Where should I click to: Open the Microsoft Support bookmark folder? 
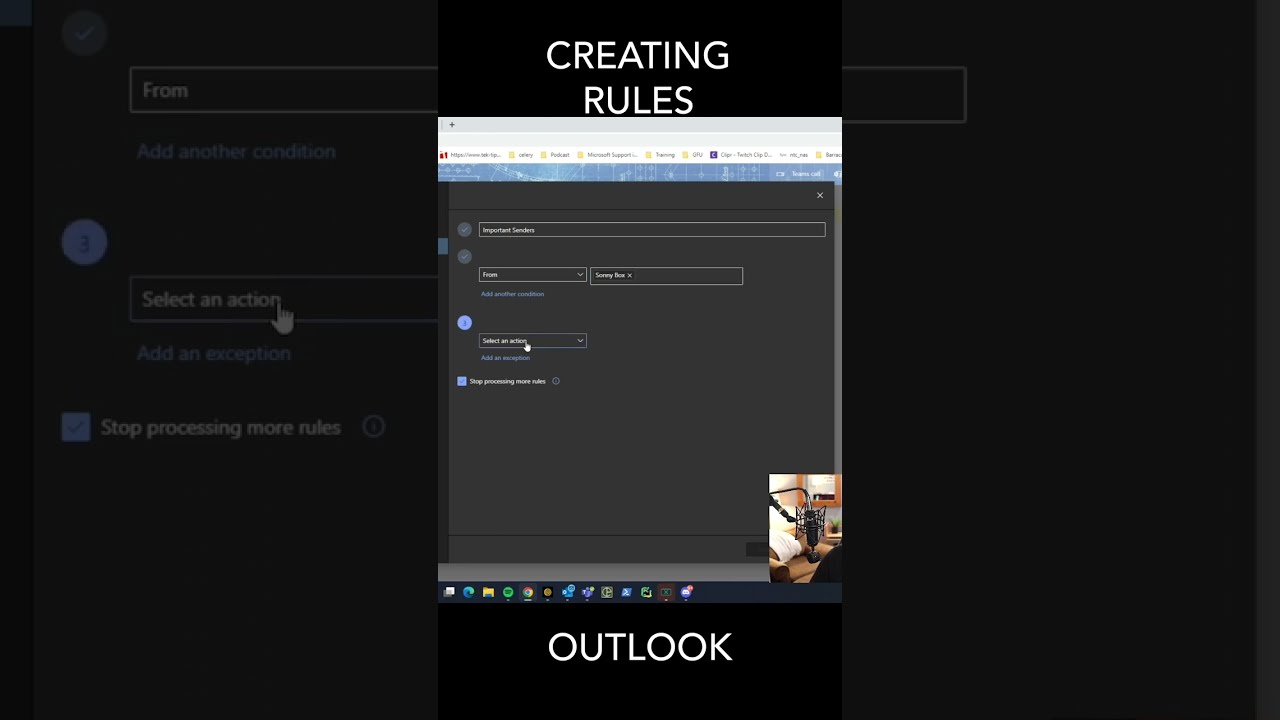(608, 155)
